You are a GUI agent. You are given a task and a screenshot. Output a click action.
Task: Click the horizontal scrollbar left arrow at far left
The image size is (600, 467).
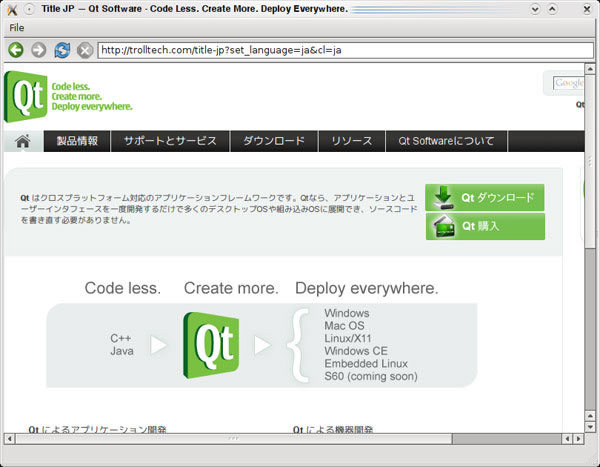[x=9, y=439]
